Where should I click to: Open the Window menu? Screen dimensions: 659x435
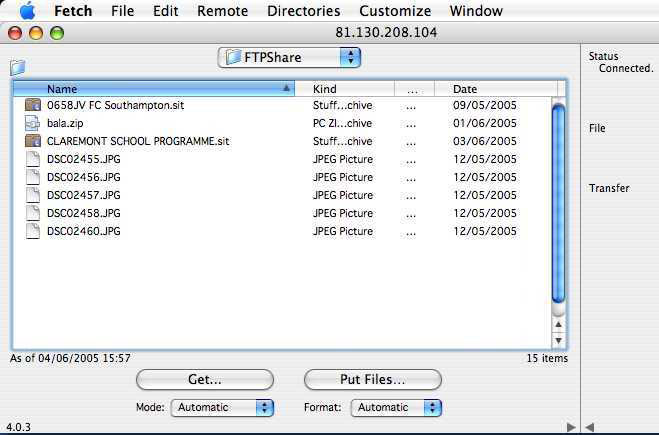pos(476,11)
